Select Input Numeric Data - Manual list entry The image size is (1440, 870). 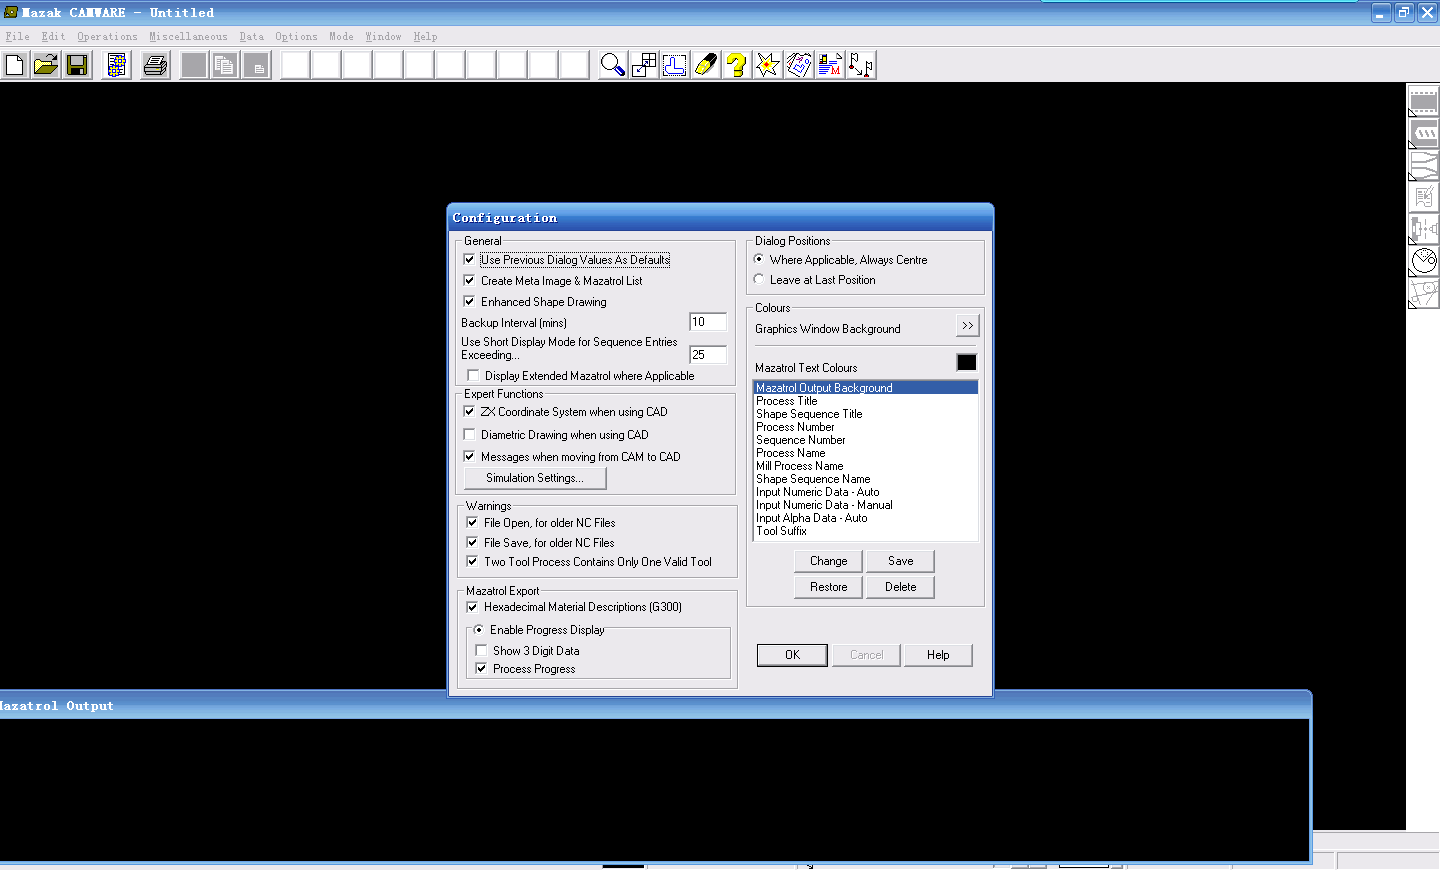[x=865, y=505]
